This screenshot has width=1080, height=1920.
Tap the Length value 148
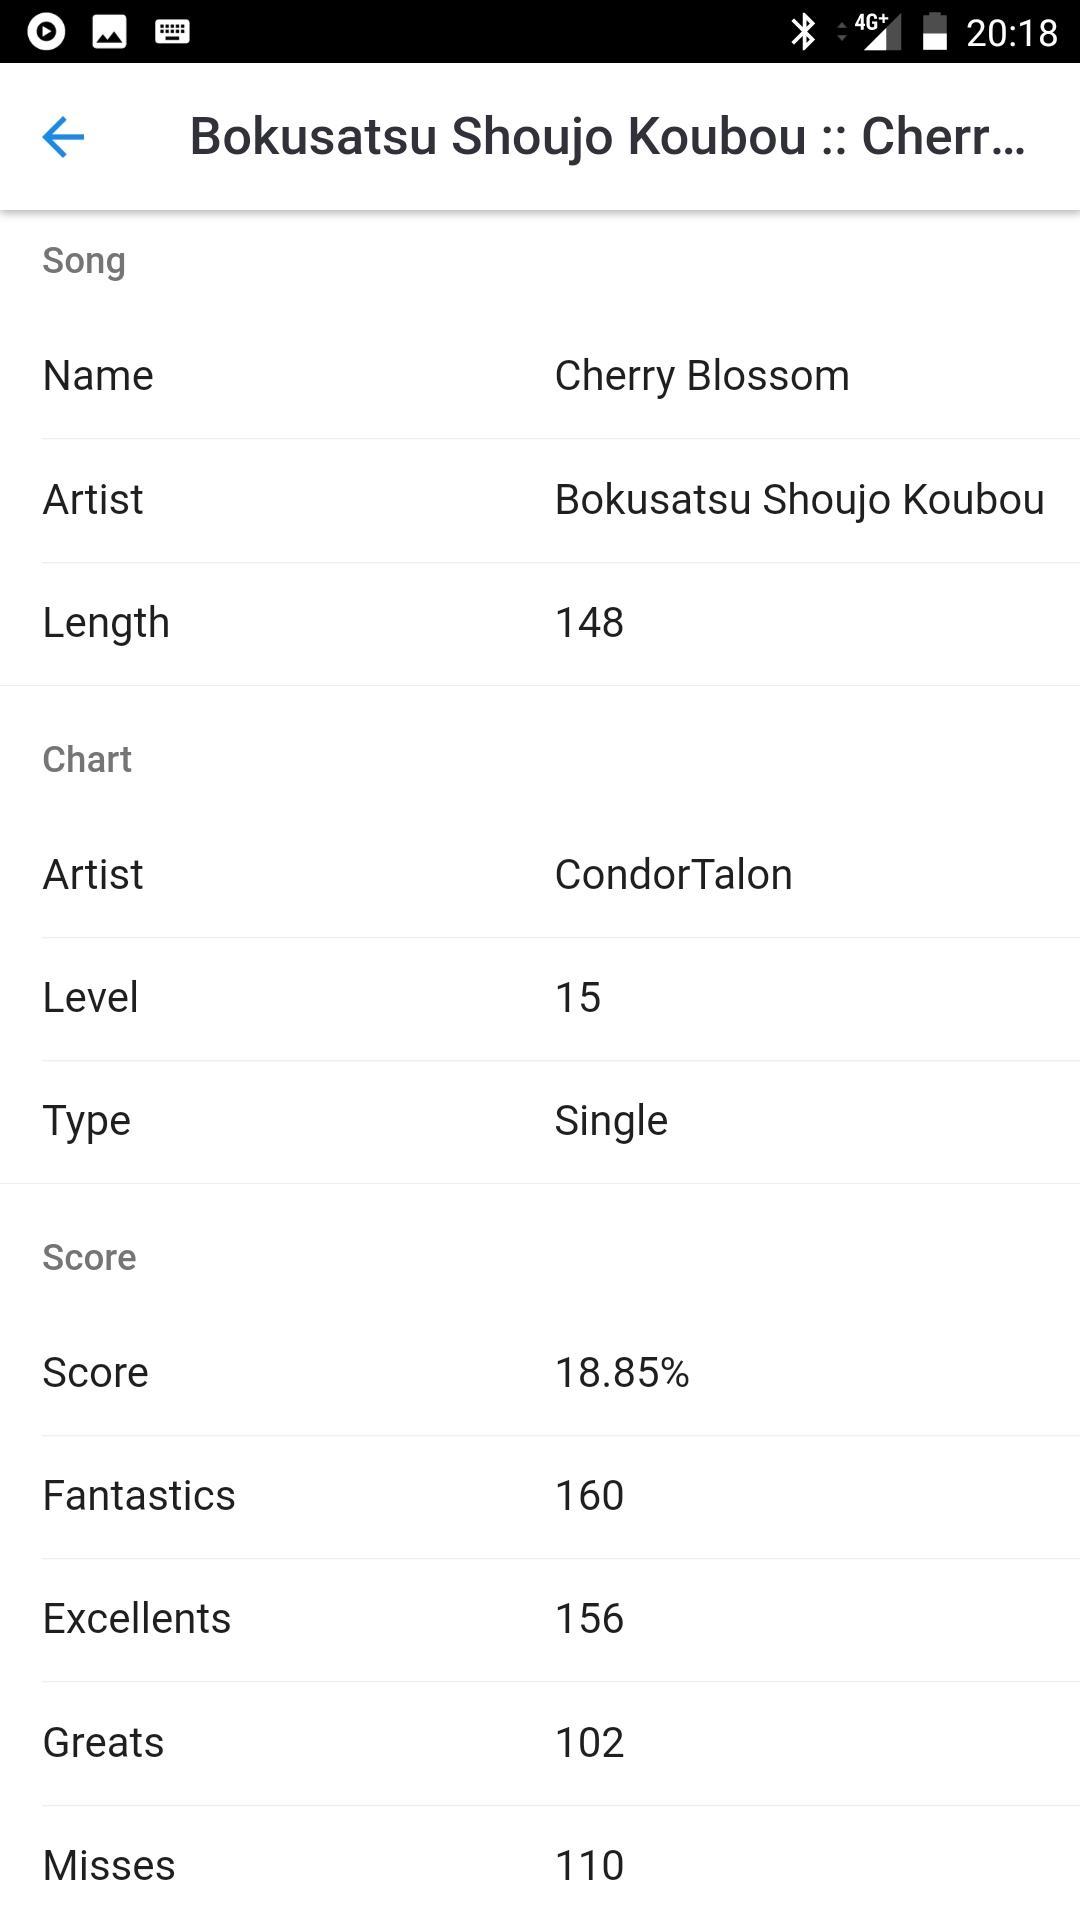click(x=589, y=623)
